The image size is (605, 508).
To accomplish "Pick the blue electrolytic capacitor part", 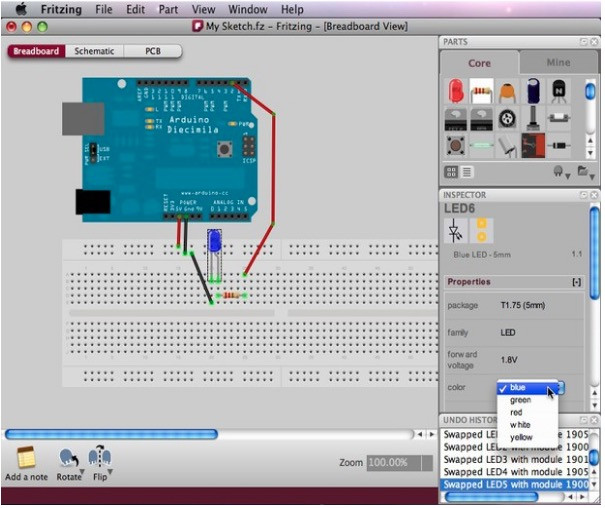I will (533, 91).
